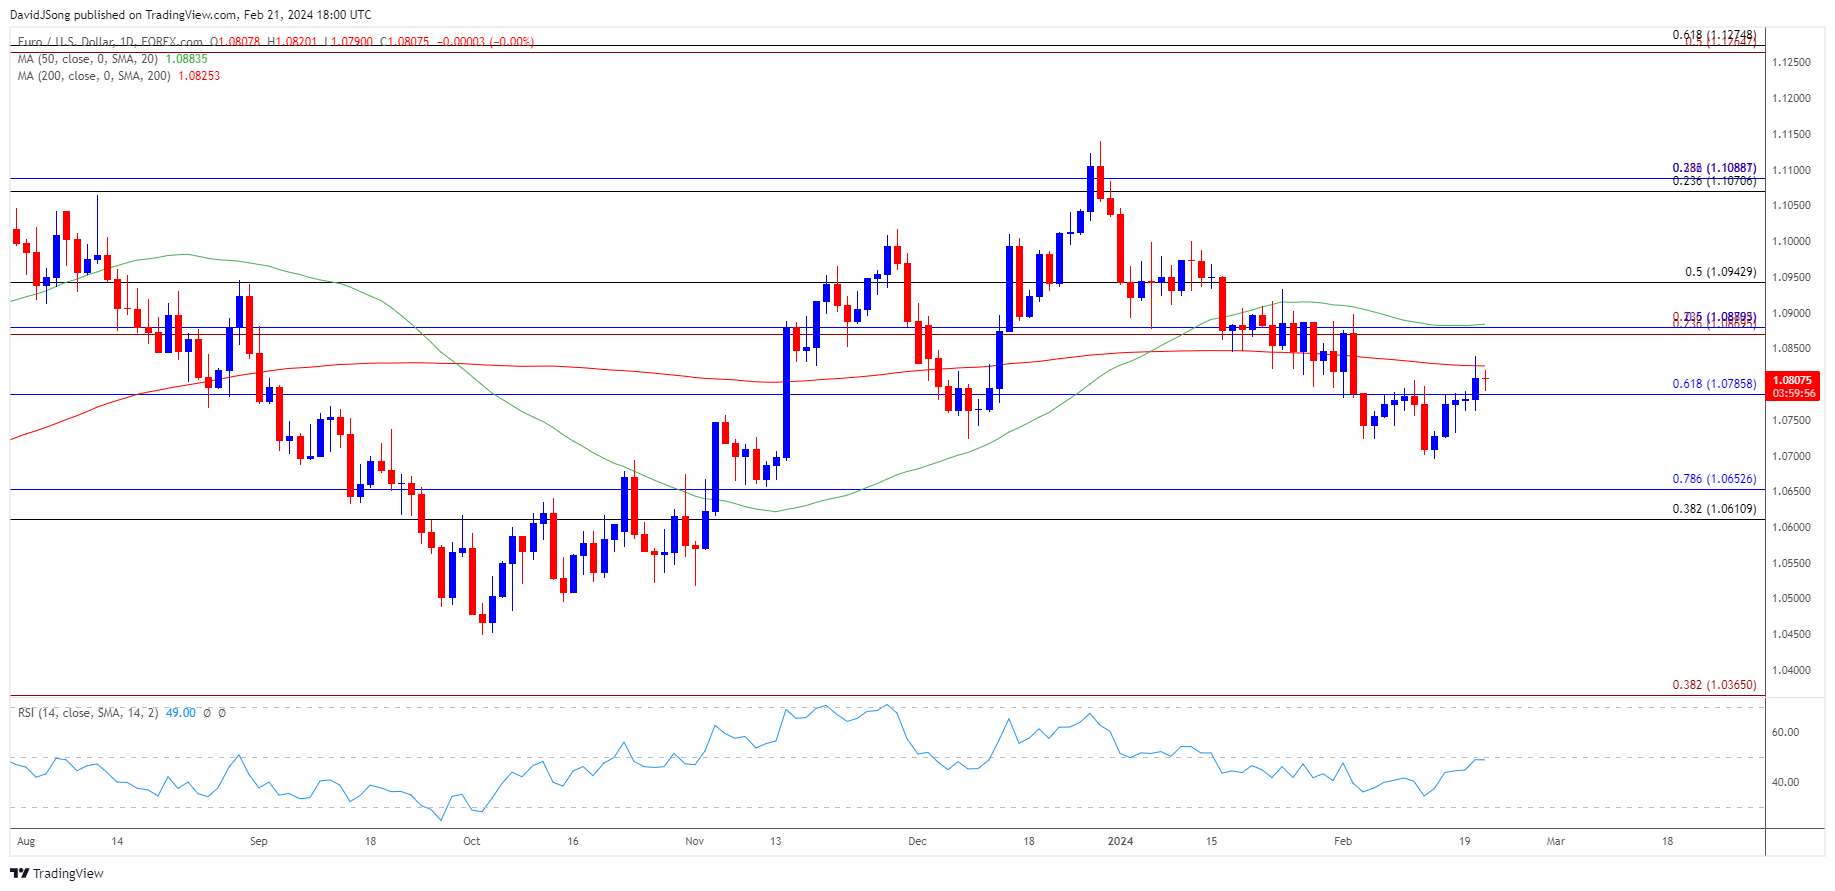Click the 2024 label on time axis

tap(1121, 841)
